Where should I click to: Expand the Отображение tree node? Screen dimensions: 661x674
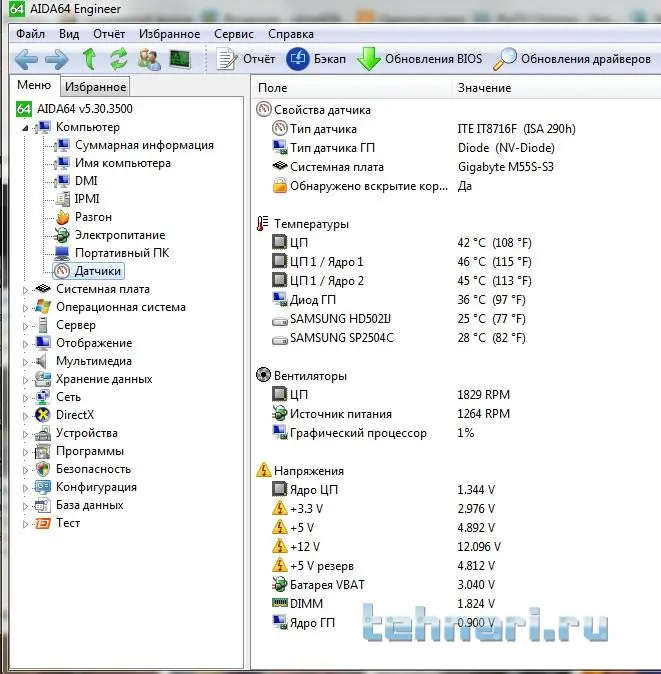[x=25, y=344]
